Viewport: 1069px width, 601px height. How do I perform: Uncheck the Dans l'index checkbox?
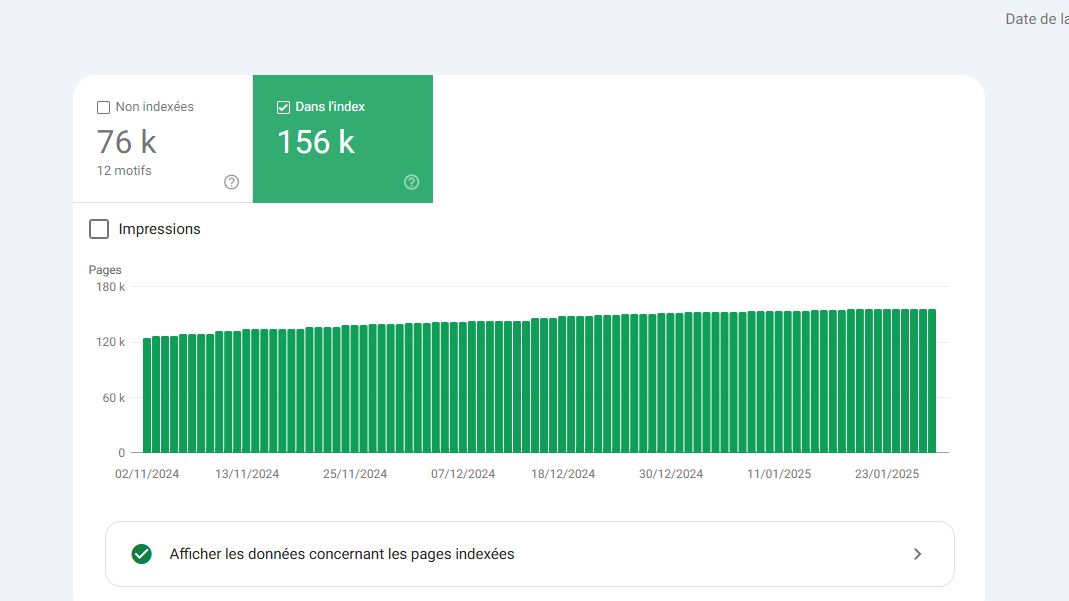(x=284, y=107)
